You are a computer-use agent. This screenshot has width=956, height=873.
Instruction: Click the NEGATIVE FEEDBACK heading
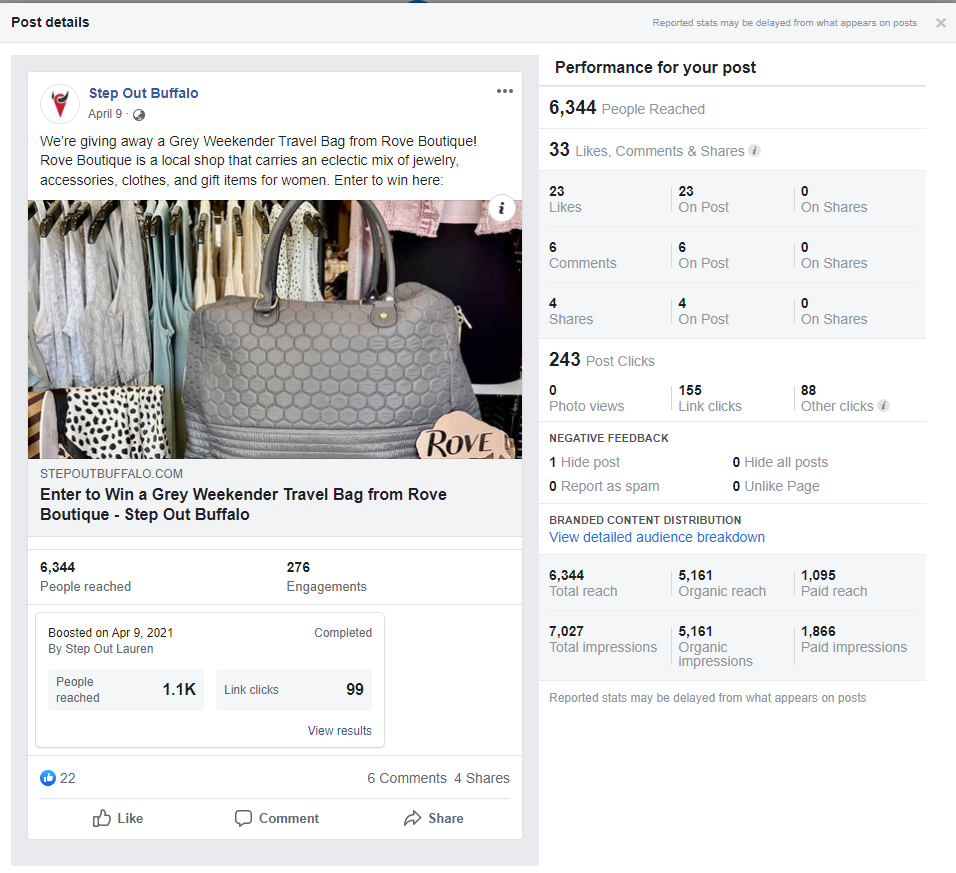(608, 438)
